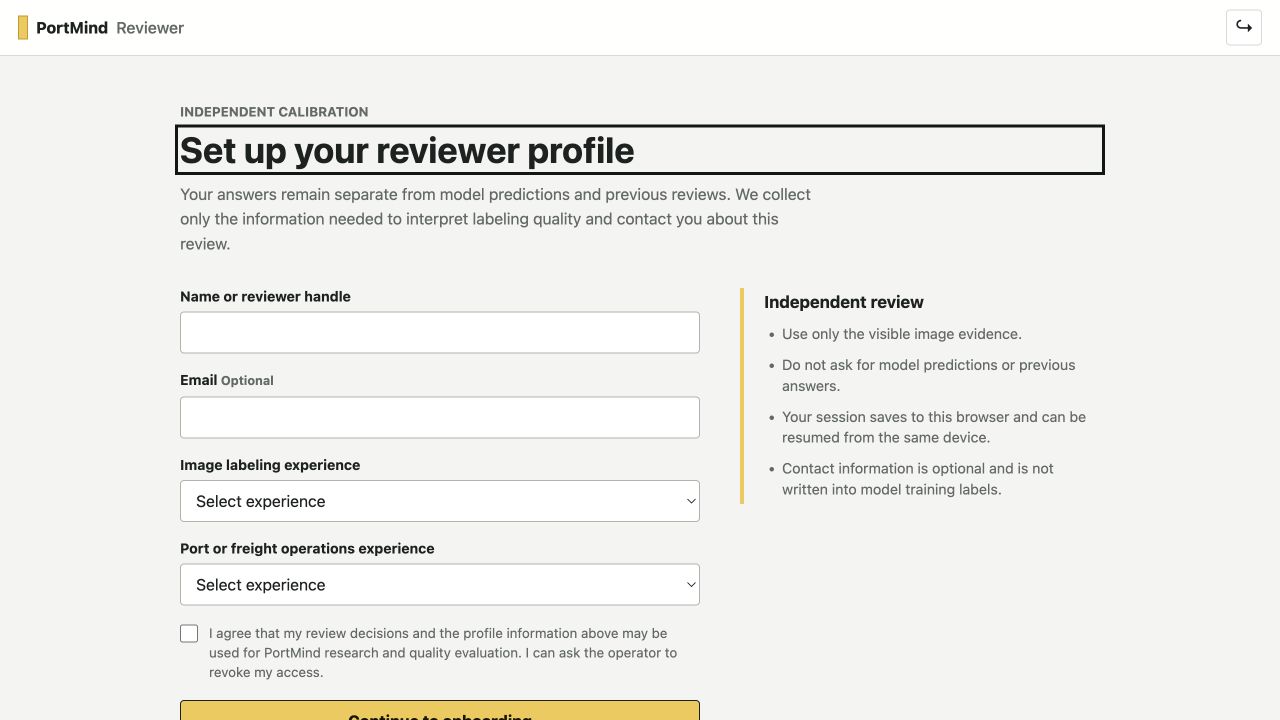
Task: Focus the Name or reviewer handle field
Action: point(440,332)
